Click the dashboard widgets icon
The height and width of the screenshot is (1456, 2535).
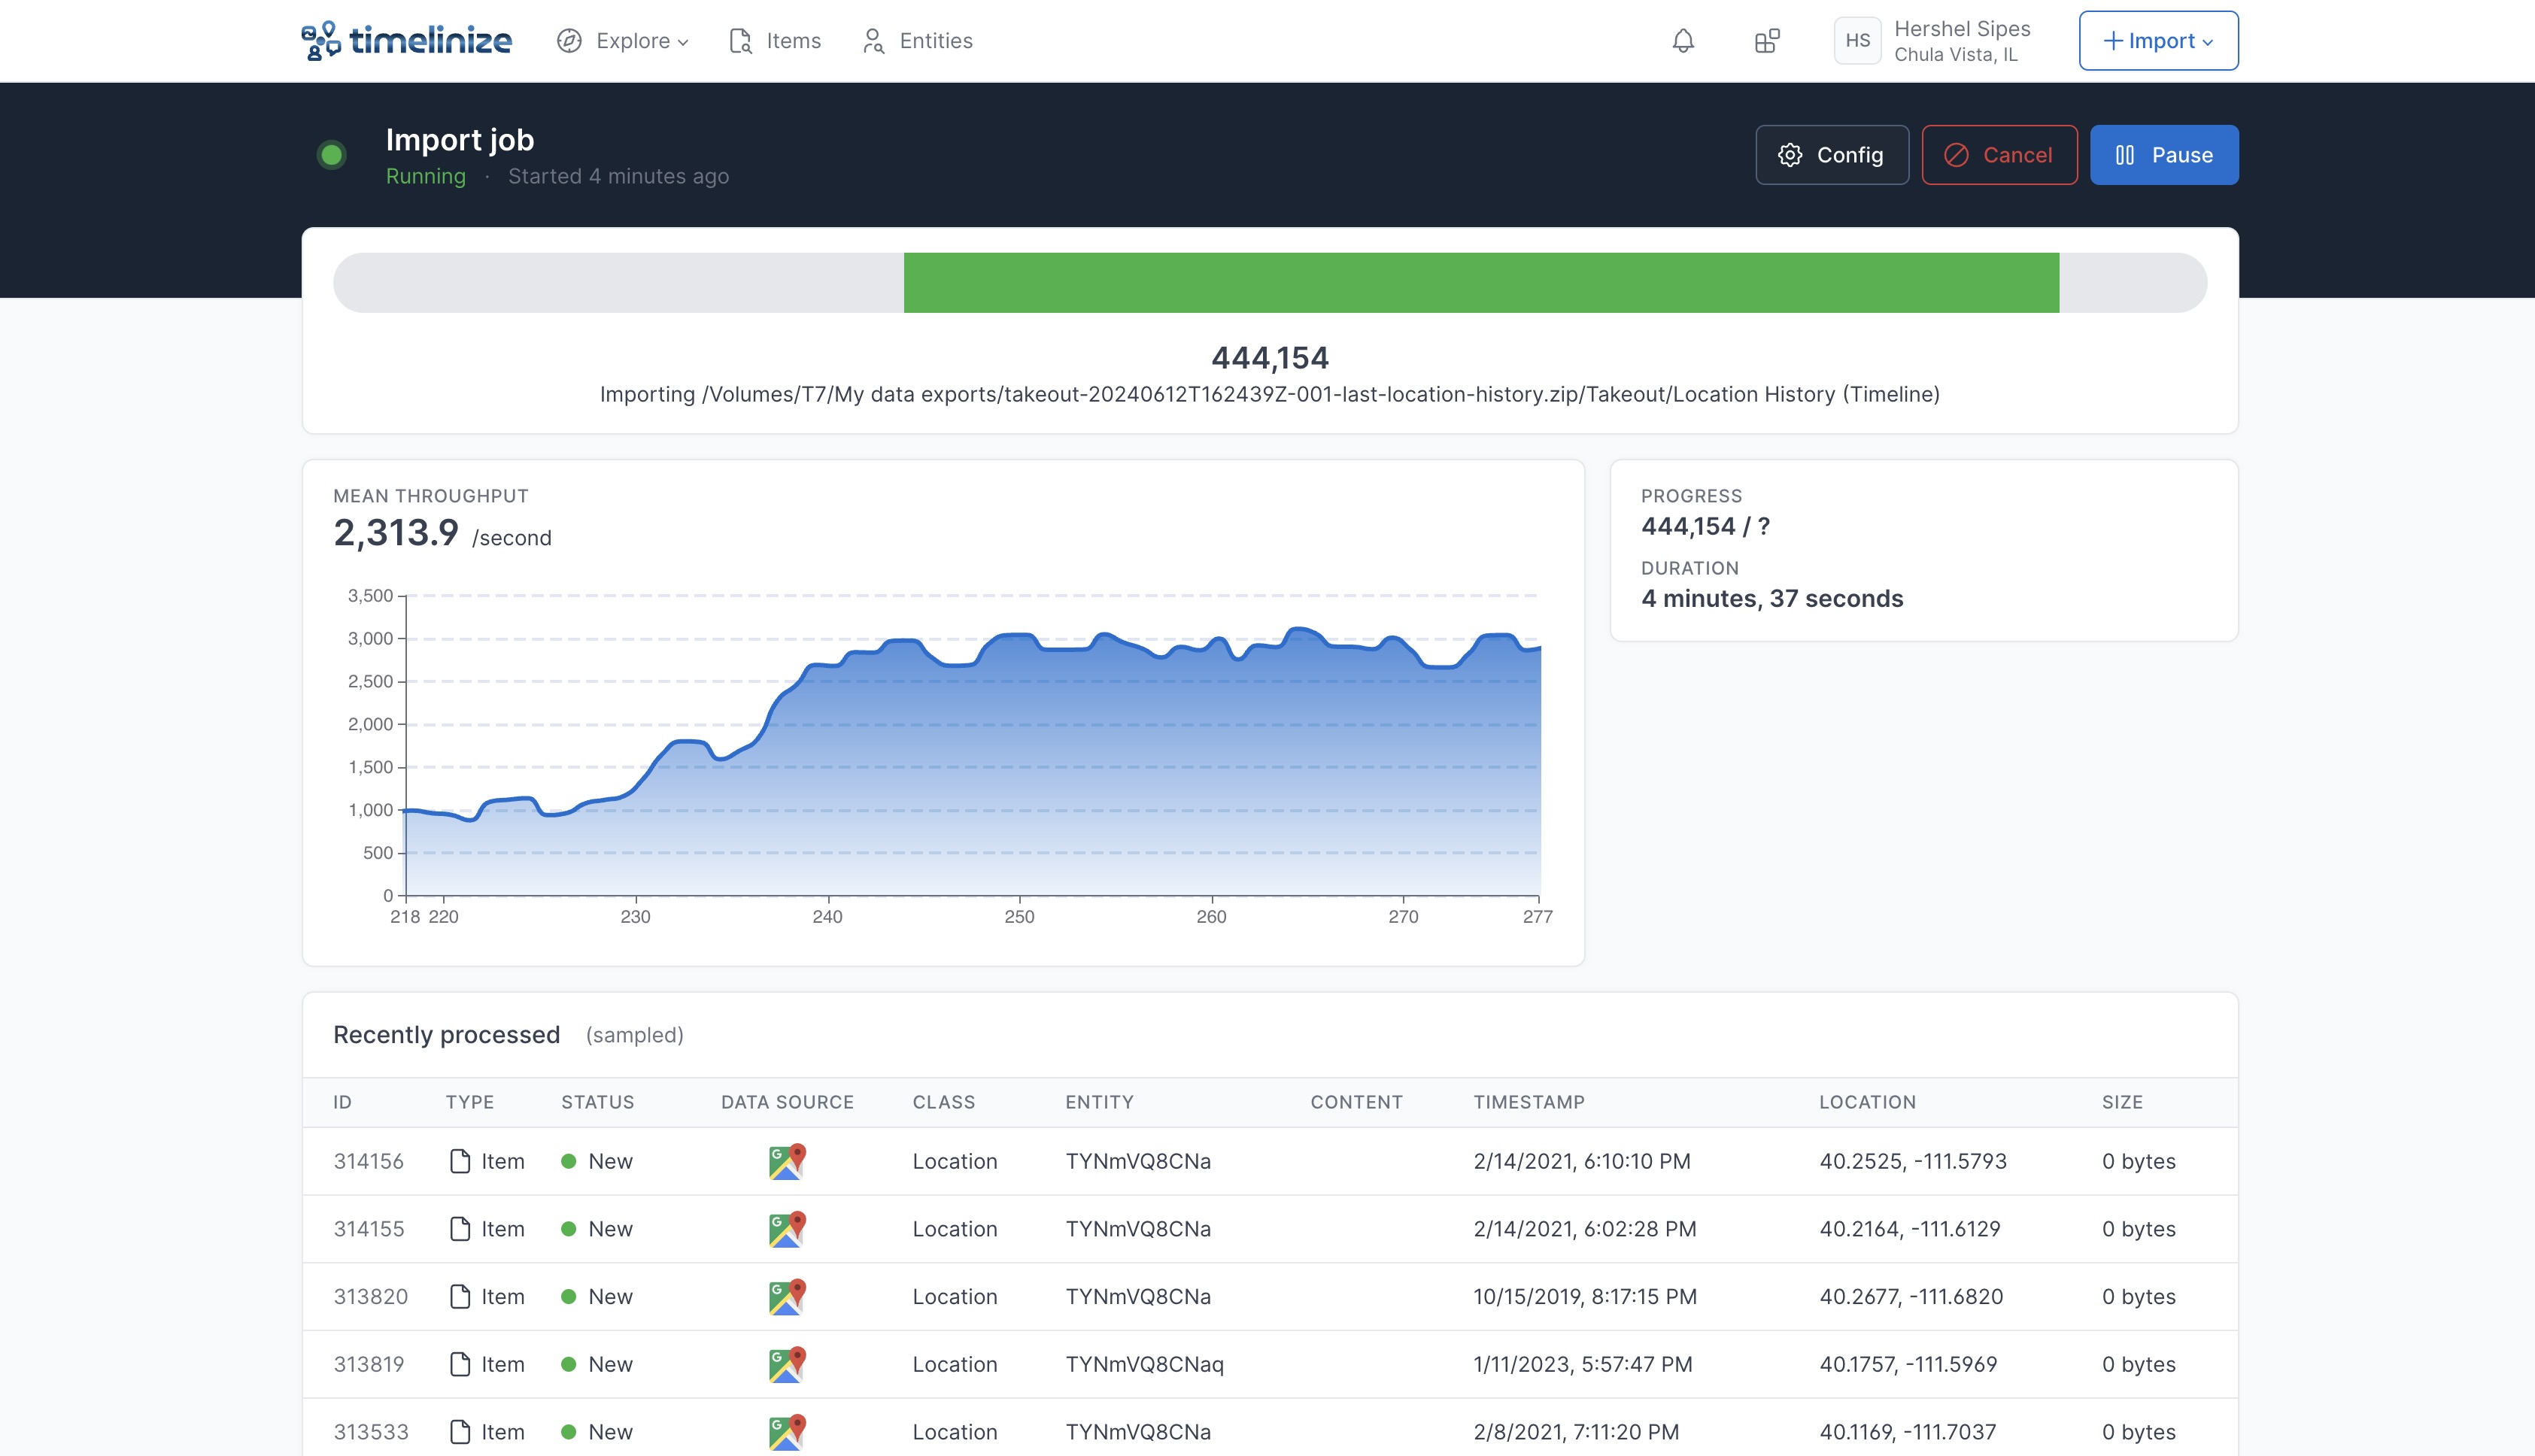[x=1767, y=41]
